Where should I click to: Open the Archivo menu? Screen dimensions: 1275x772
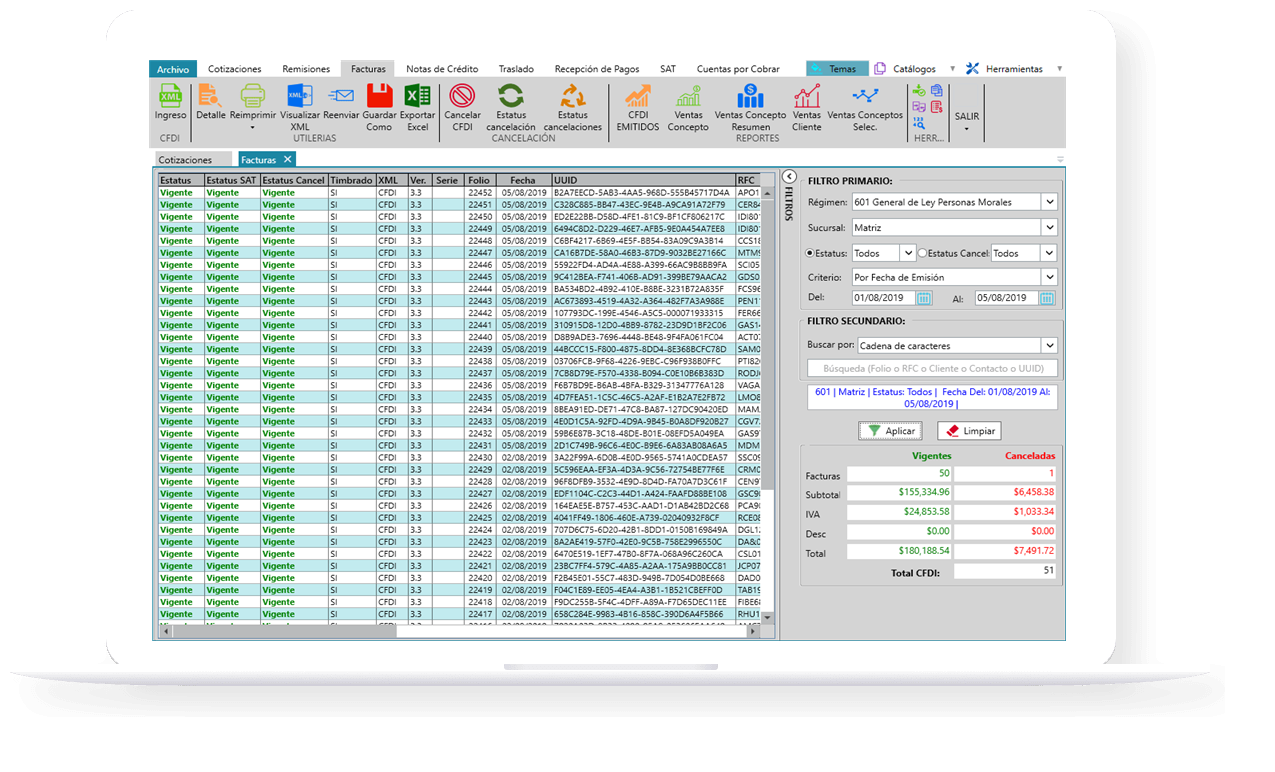(x=173, y=69)
